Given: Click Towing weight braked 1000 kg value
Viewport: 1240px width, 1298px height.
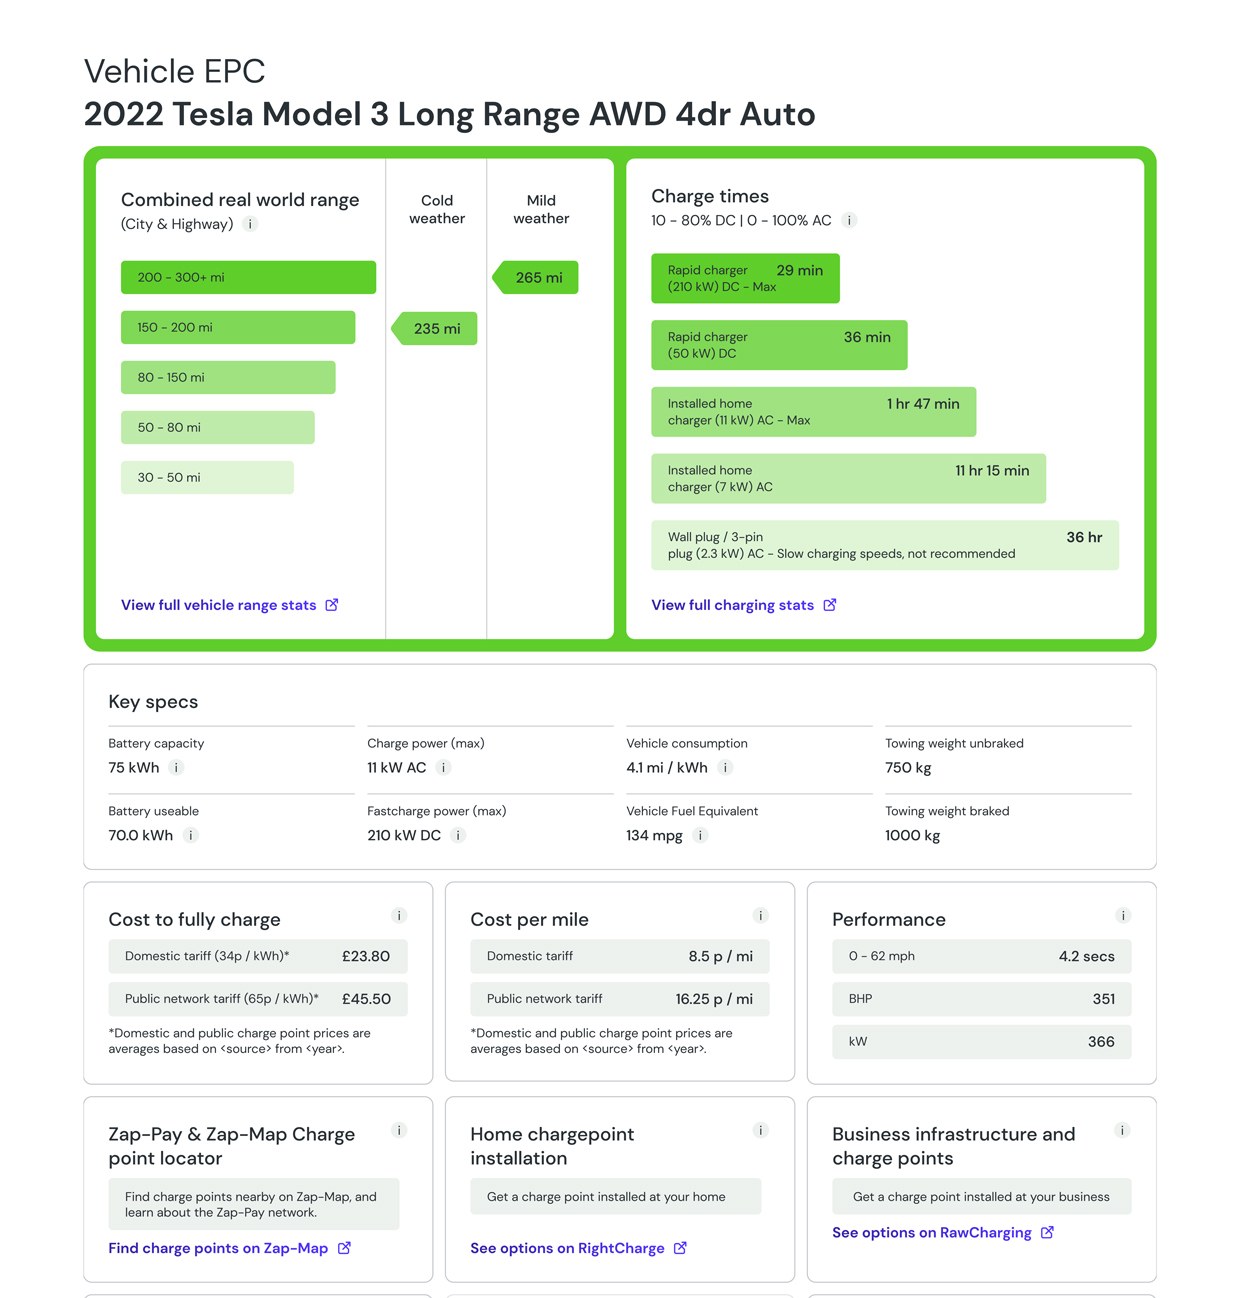Looking at the screenshot, I should pyautogui.click(x=912, y=835).
